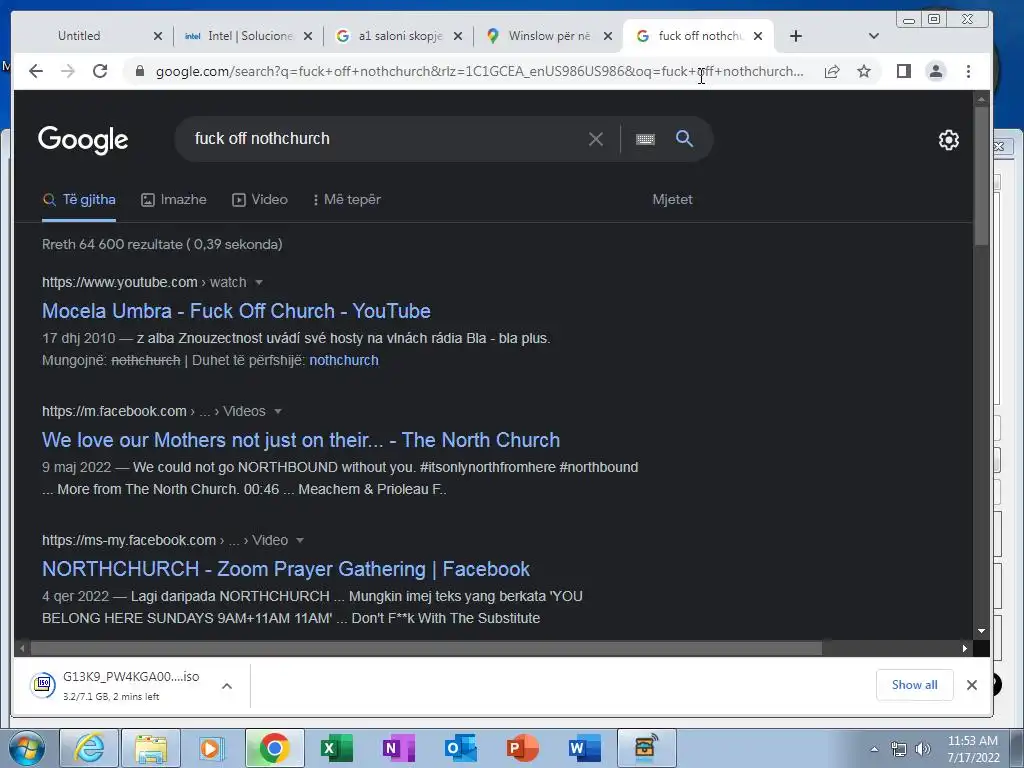This screenshot has width=1024, height=768.
Task: Close the a1 saloni skopje tab
Action: click(x=458, y=36)
